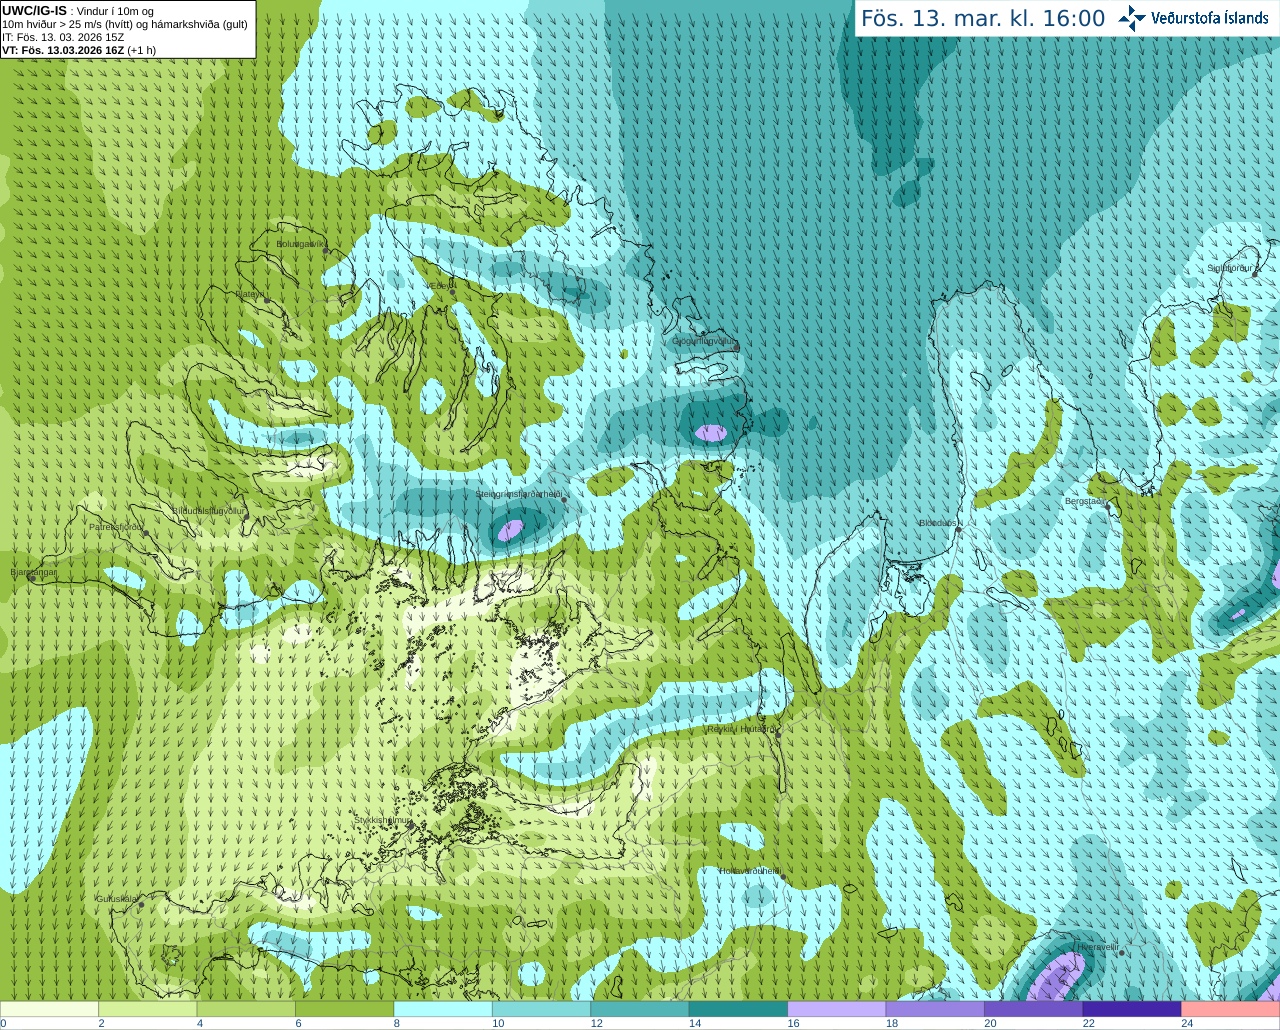The image size is (1280, 1030).
Task: Pick the 10–12 m/s turquoise legend swatch
Action: point(541,1009)
